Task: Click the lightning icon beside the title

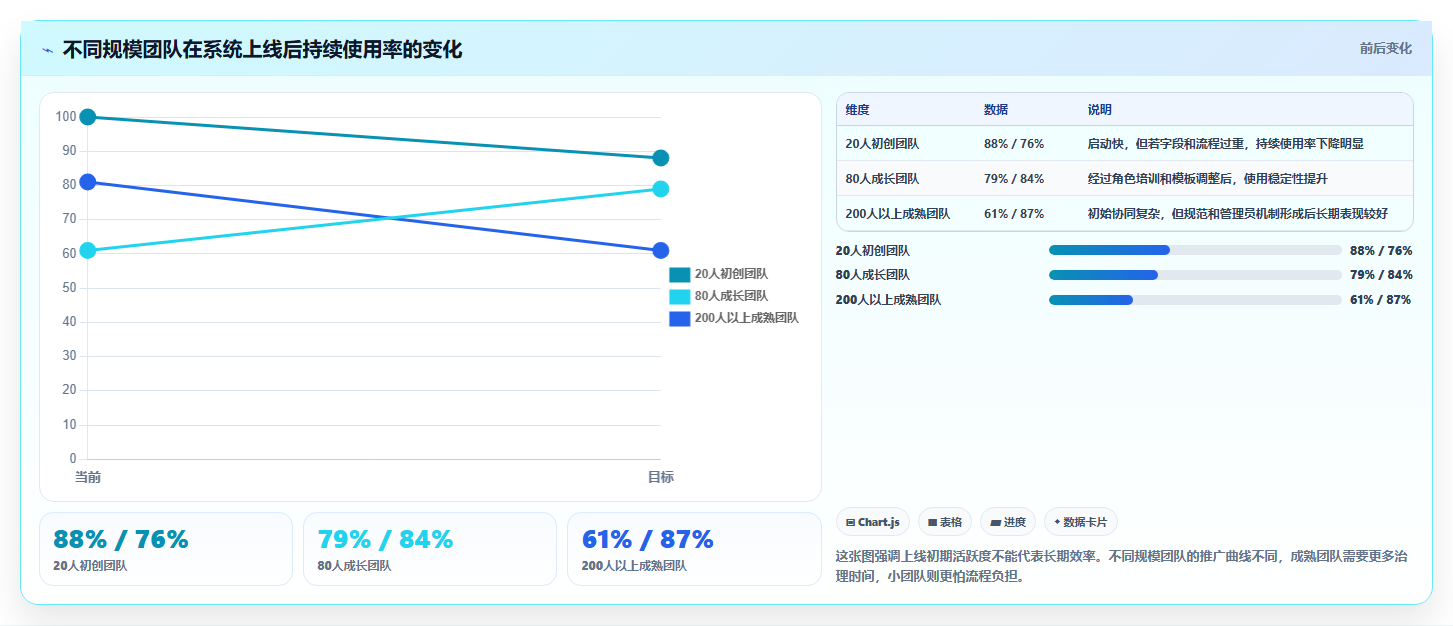Action: [47, 50]
